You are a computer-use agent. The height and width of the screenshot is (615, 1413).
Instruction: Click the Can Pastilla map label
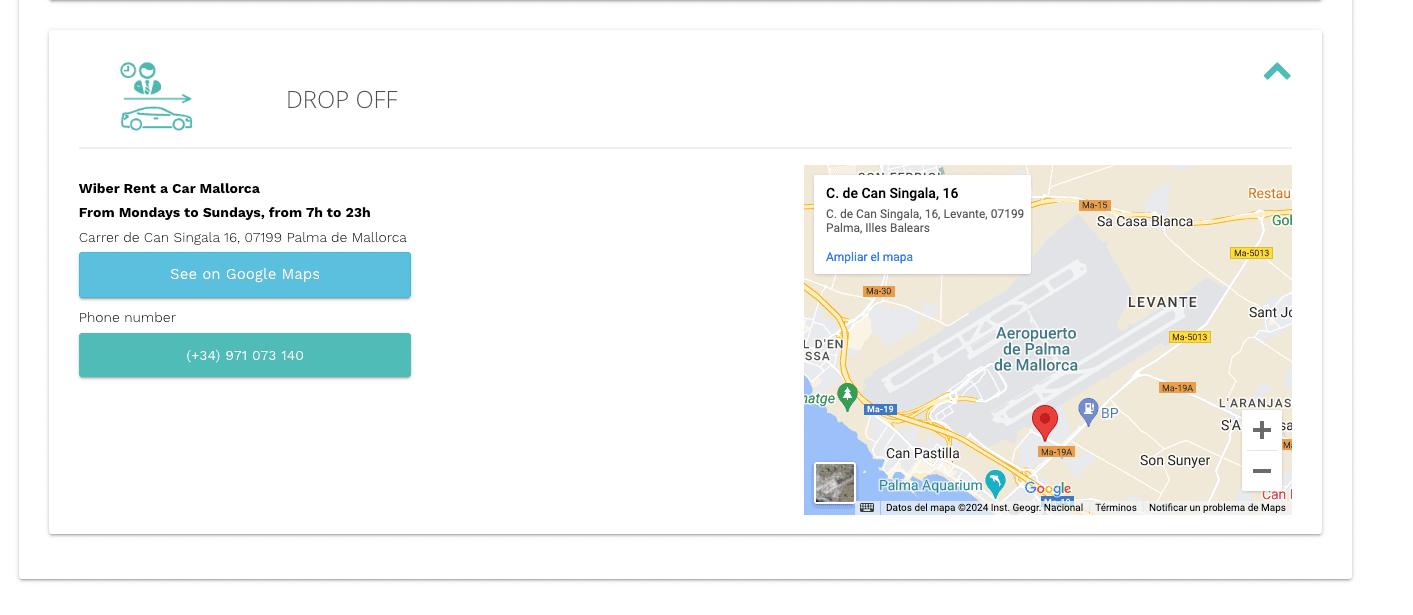click(x=922, y=453)
